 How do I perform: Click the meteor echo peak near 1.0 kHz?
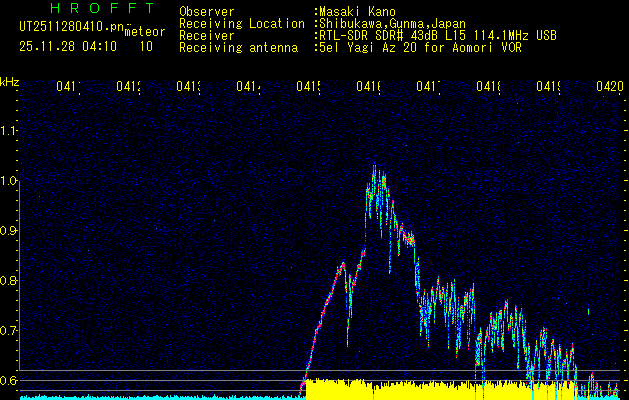[377, 180]
